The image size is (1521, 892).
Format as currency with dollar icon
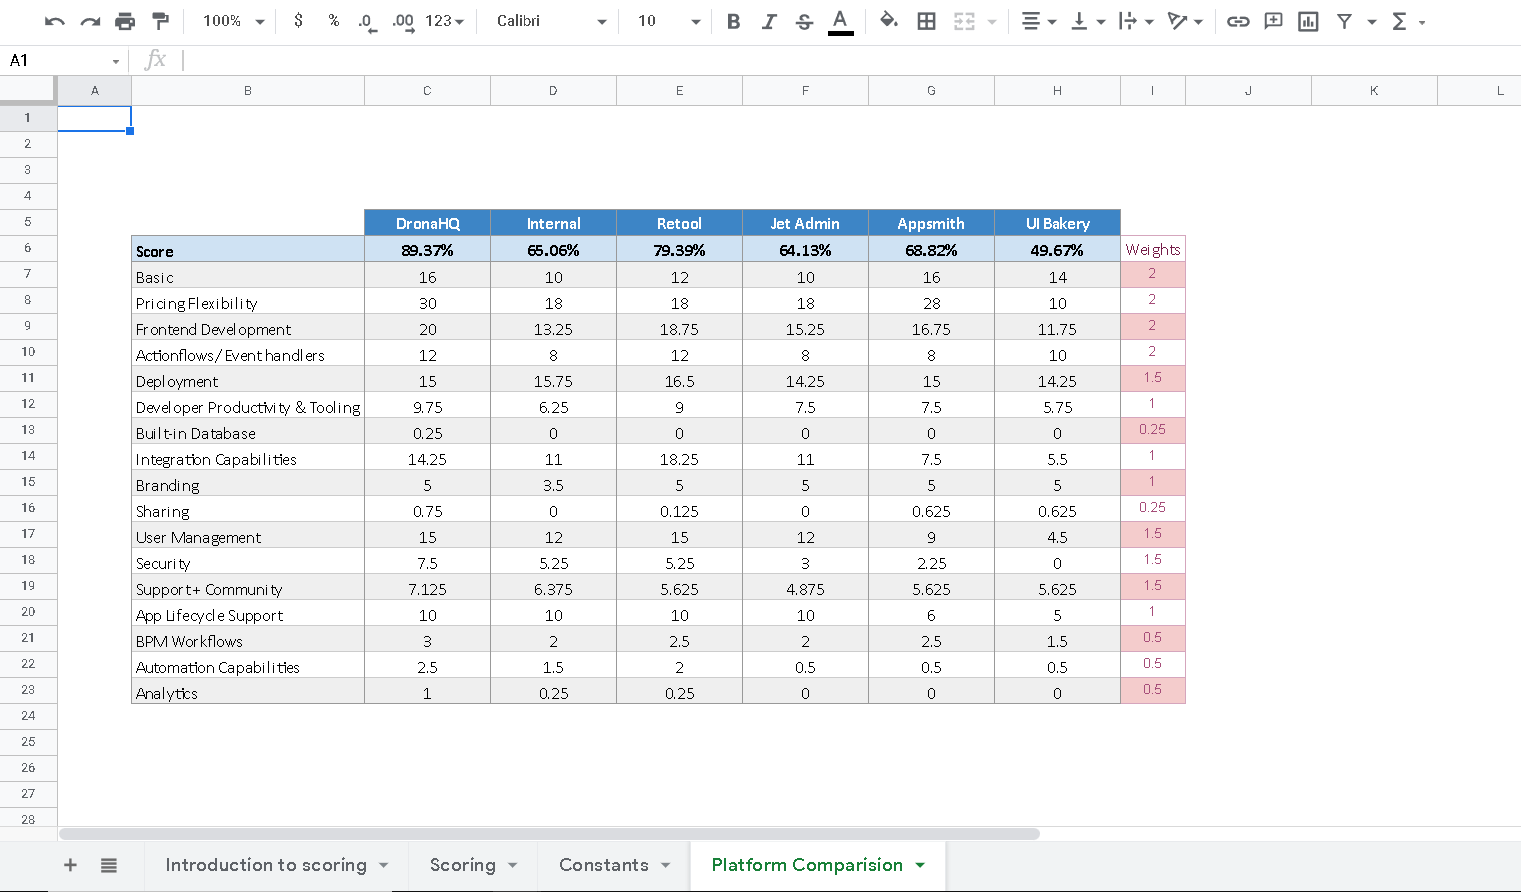pos(298,21)
